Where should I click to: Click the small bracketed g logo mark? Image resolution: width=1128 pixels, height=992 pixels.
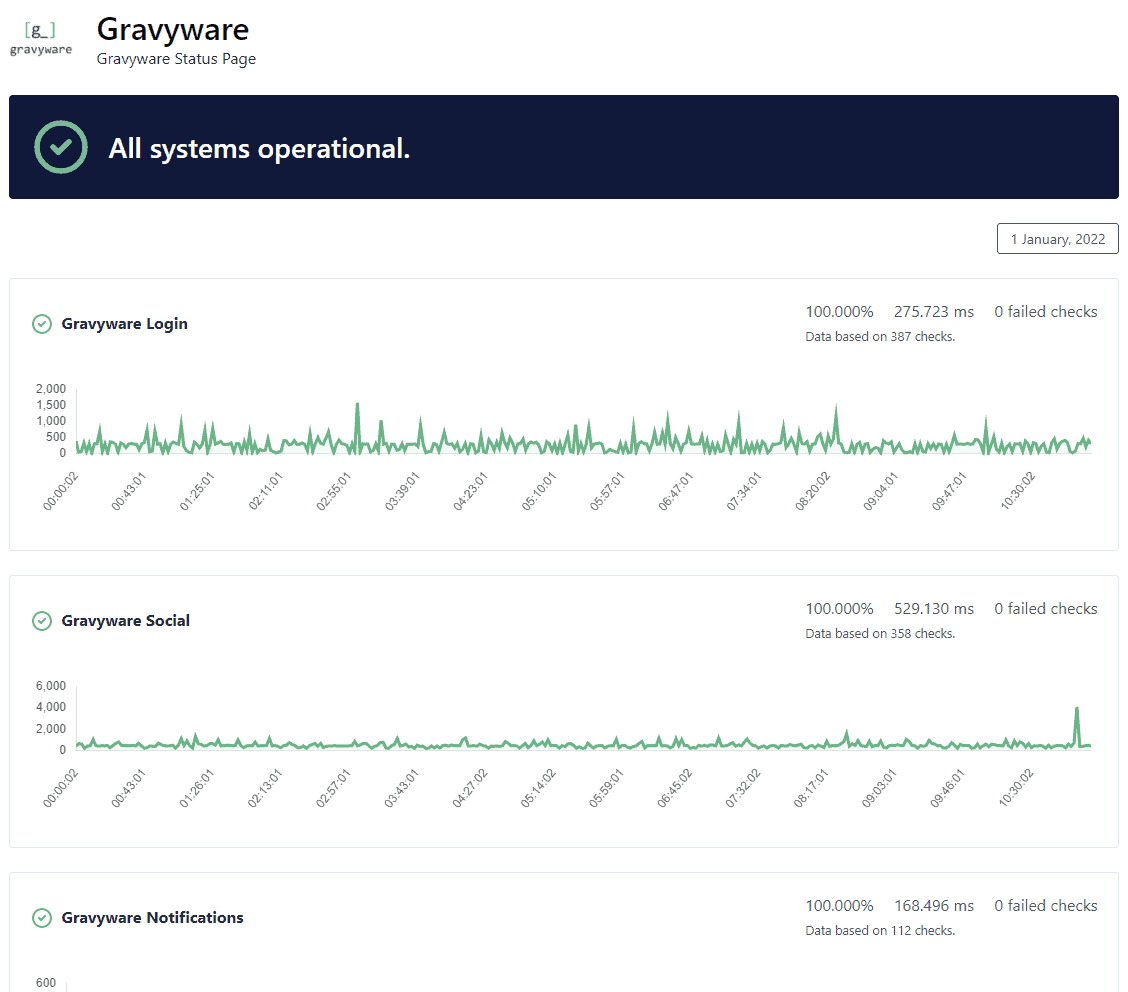click(40, 30)
